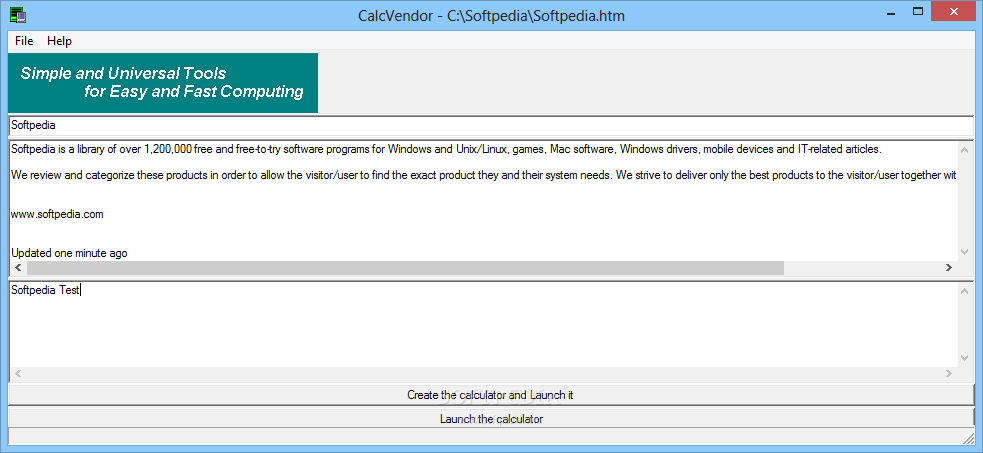983x453 pixels.
Task: Click down arrow of lower text area scrollbar
Action: (x=965, y=358)
